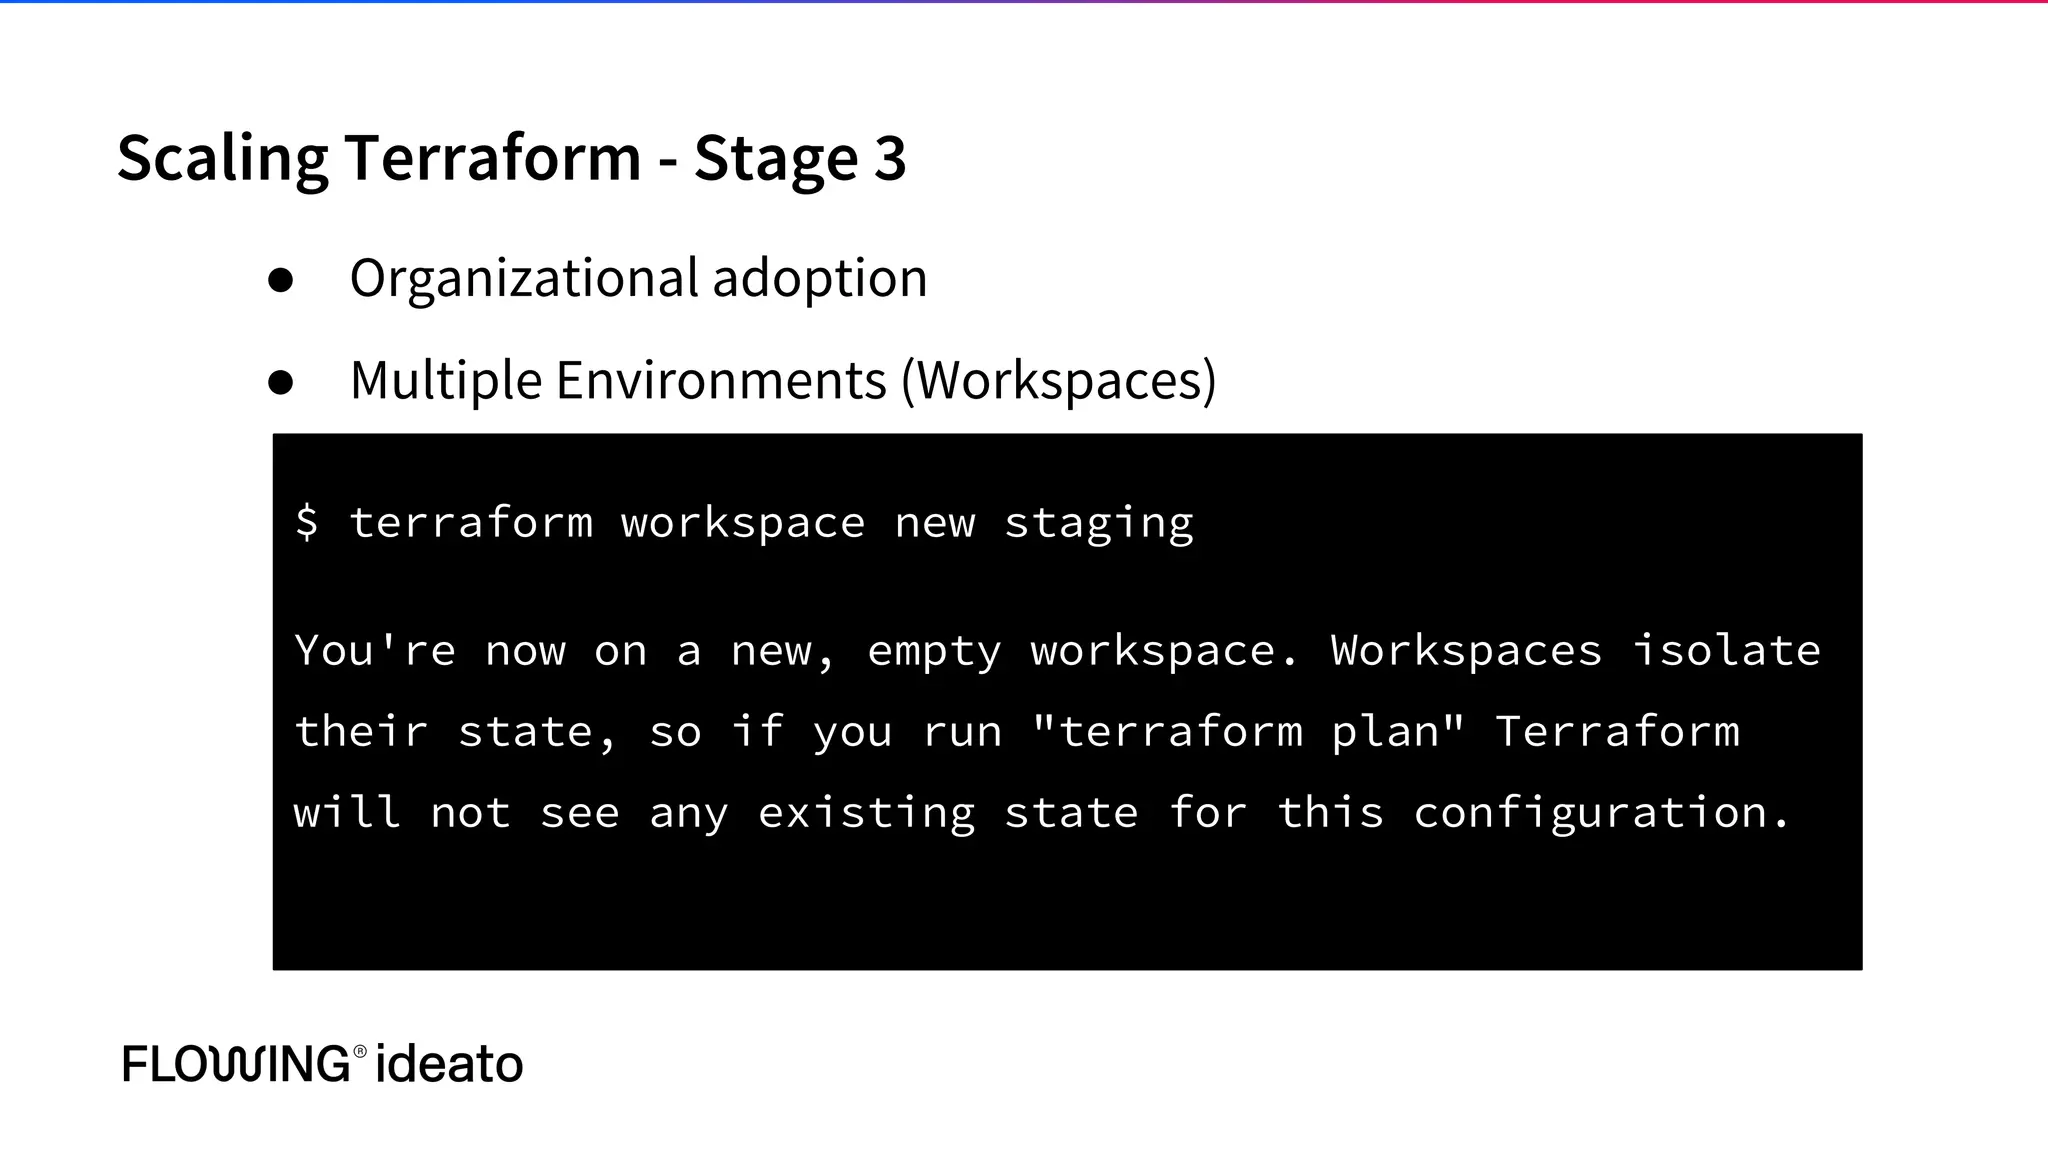Select the command line "$ terraform workspace new staging"

[x=744, y=523]
